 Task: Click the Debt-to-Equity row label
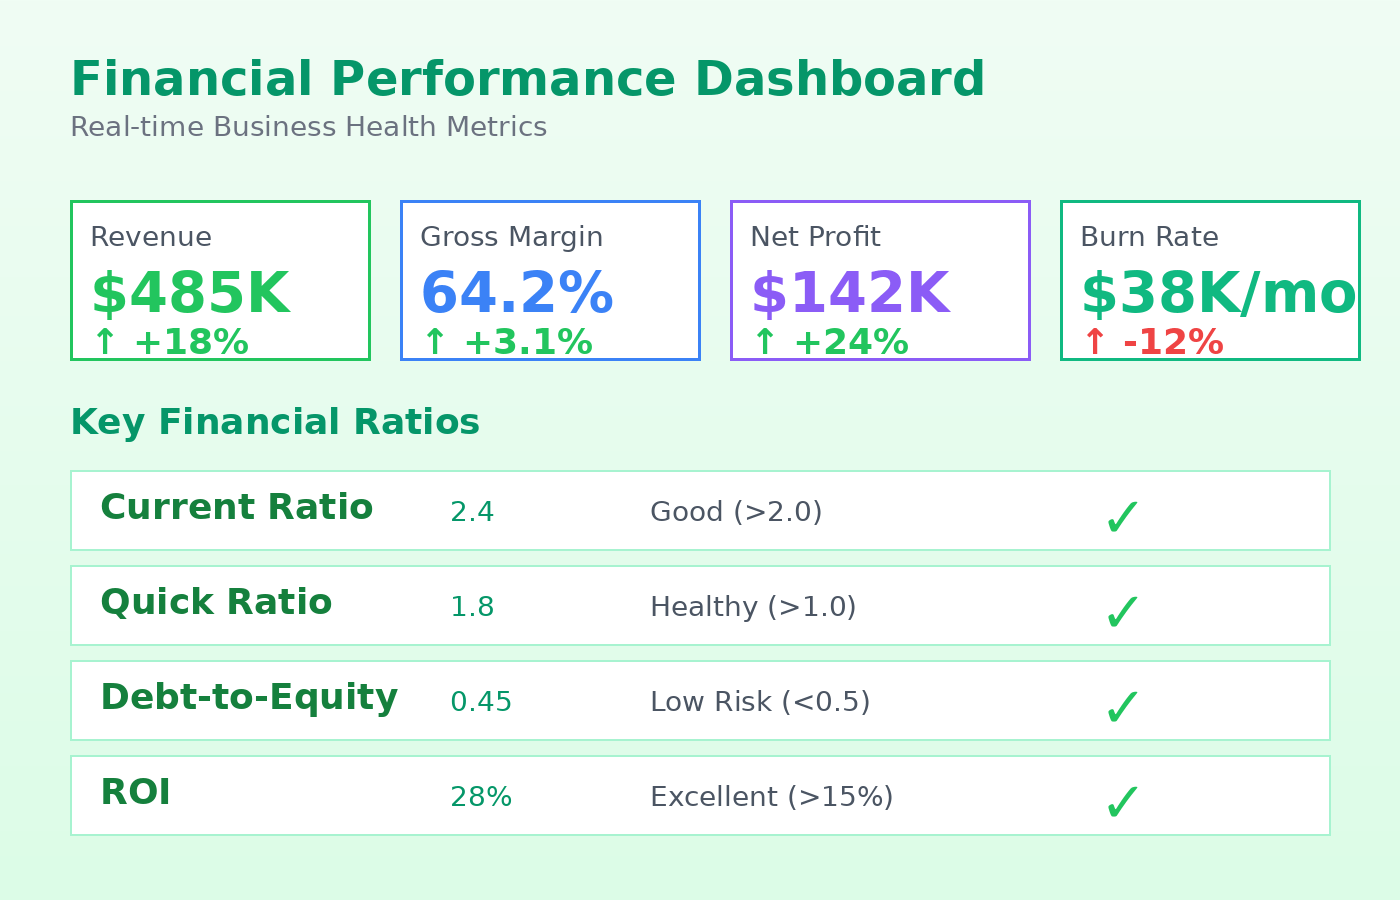pyautogui.click(x=249, y=698)
